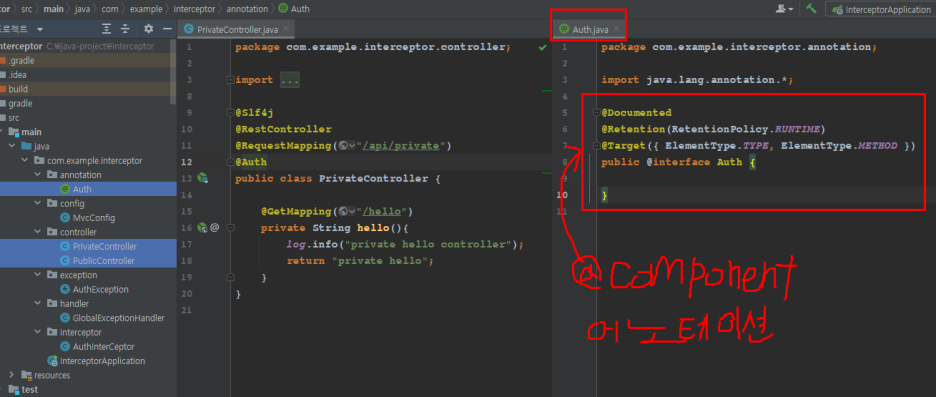The height and width of the screenshot is (397, 936).
Task: Open InterceptorApplication in project tree
Action: click(x=96, y=361)
